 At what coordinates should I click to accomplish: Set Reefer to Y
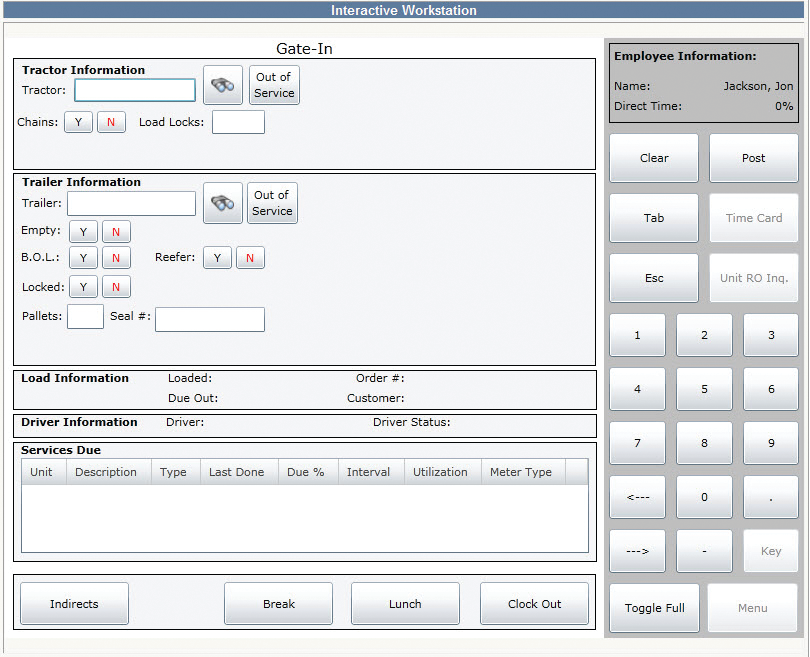click(x=217, y=258)
